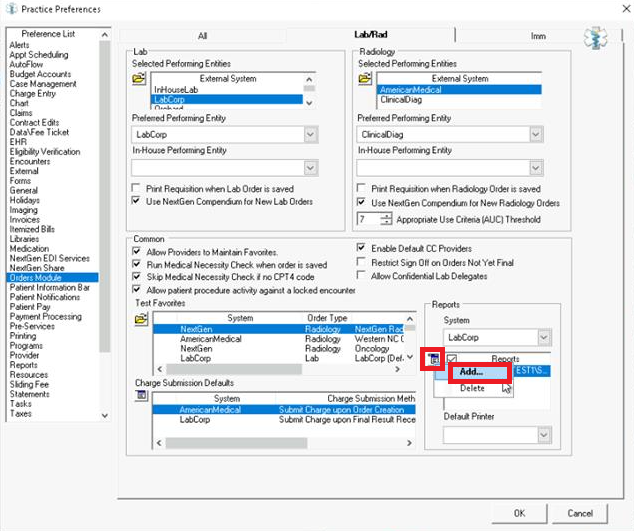Screen dimensions: 634x531
Task: Click the AUC Threshold value field
Action: tap(369, 219)
